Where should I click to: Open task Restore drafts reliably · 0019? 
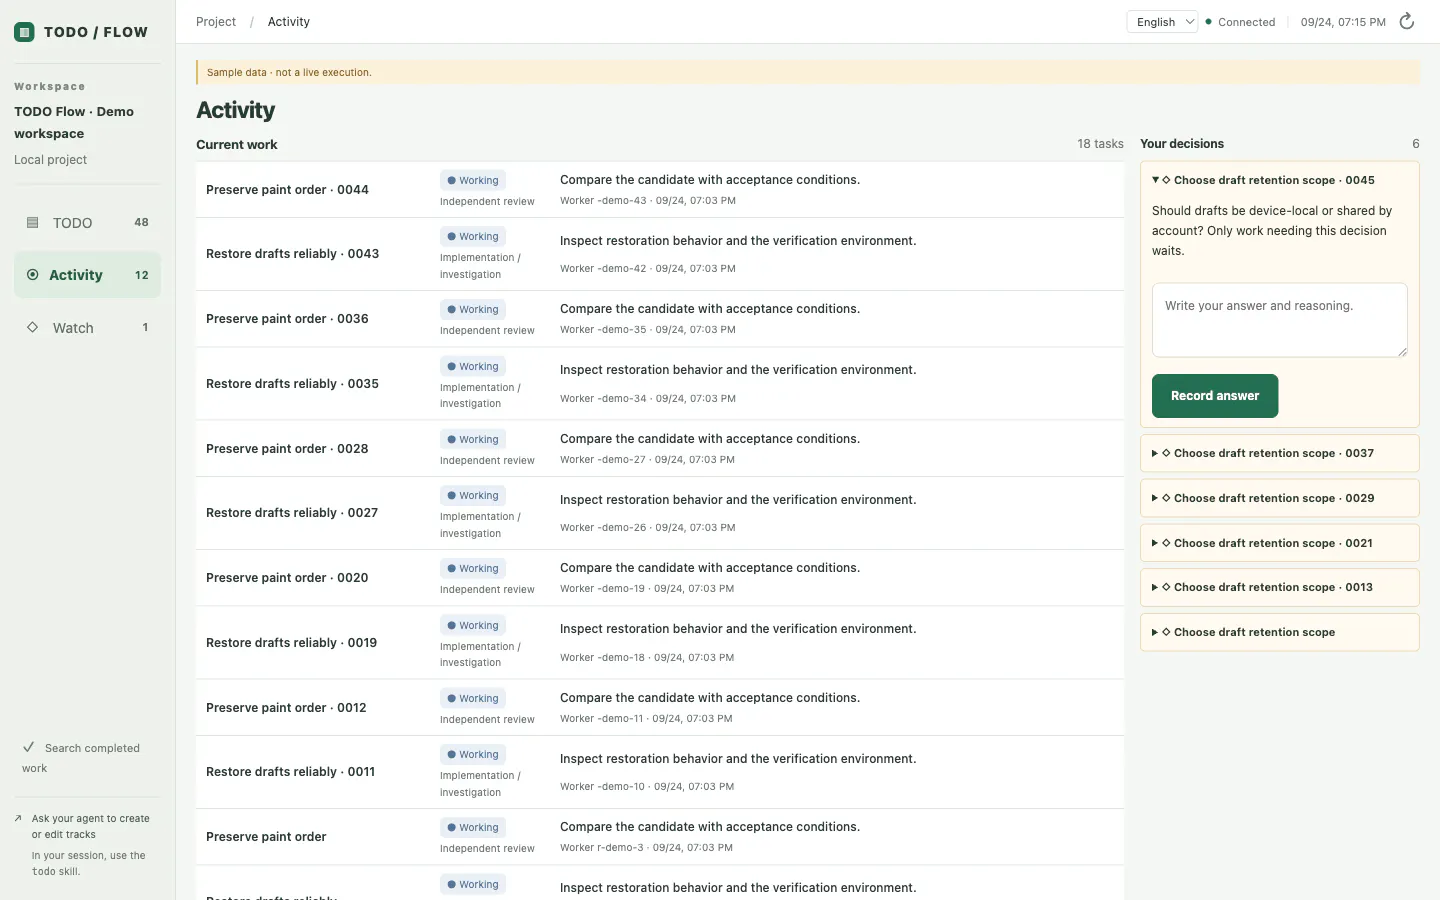click(x=291, y=642)
